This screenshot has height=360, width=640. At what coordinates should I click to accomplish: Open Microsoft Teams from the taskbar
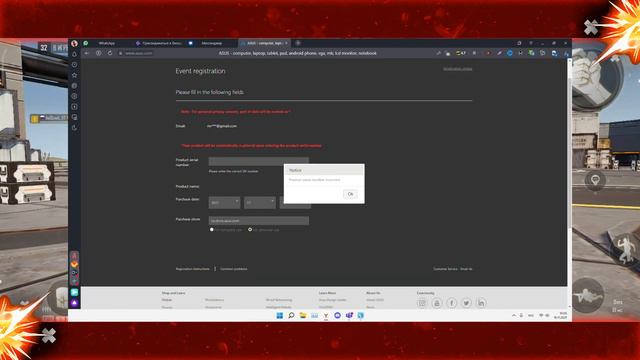pyautogui.click(x=349, y=316)
